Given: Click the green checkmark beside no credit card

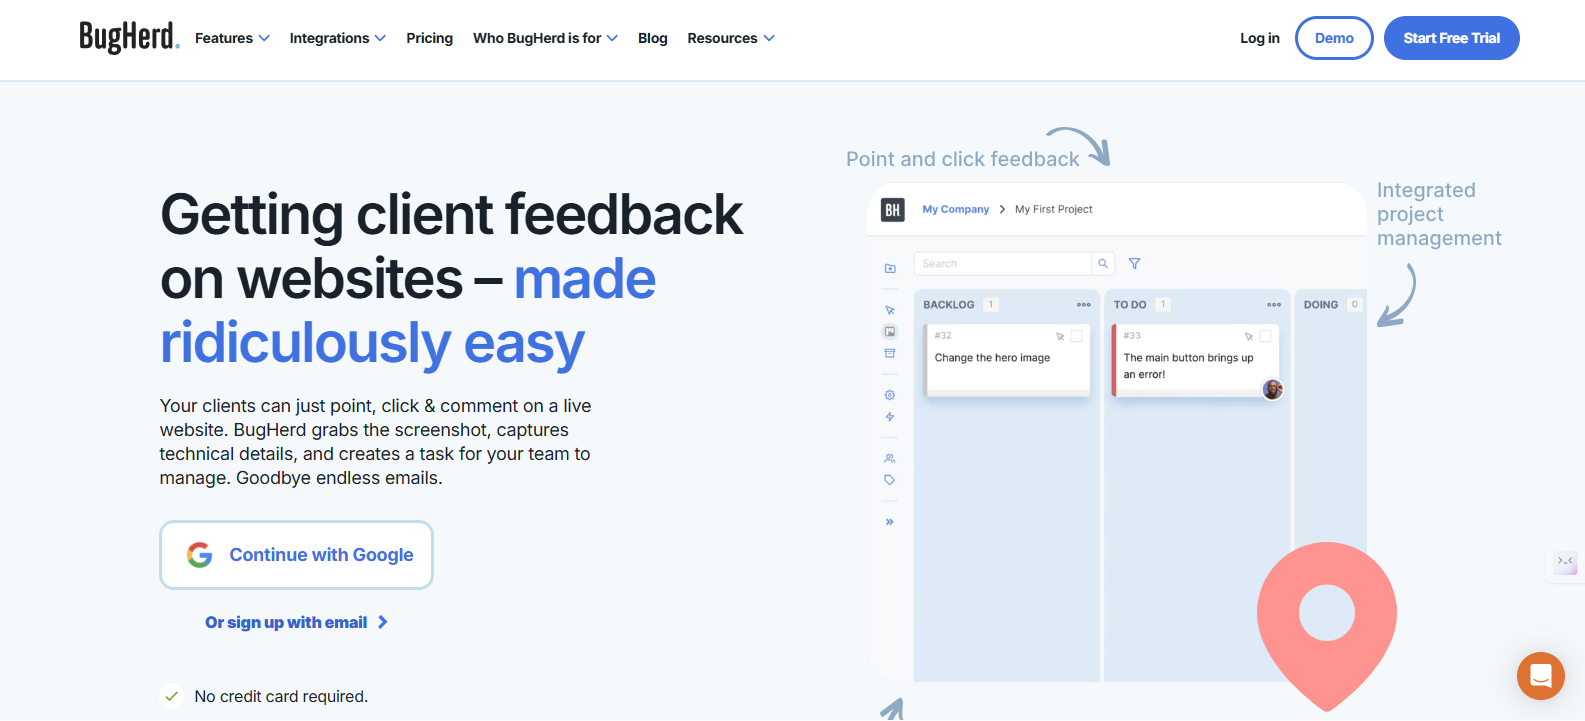Looking at the screenshot, I should (x=172, y=696).
